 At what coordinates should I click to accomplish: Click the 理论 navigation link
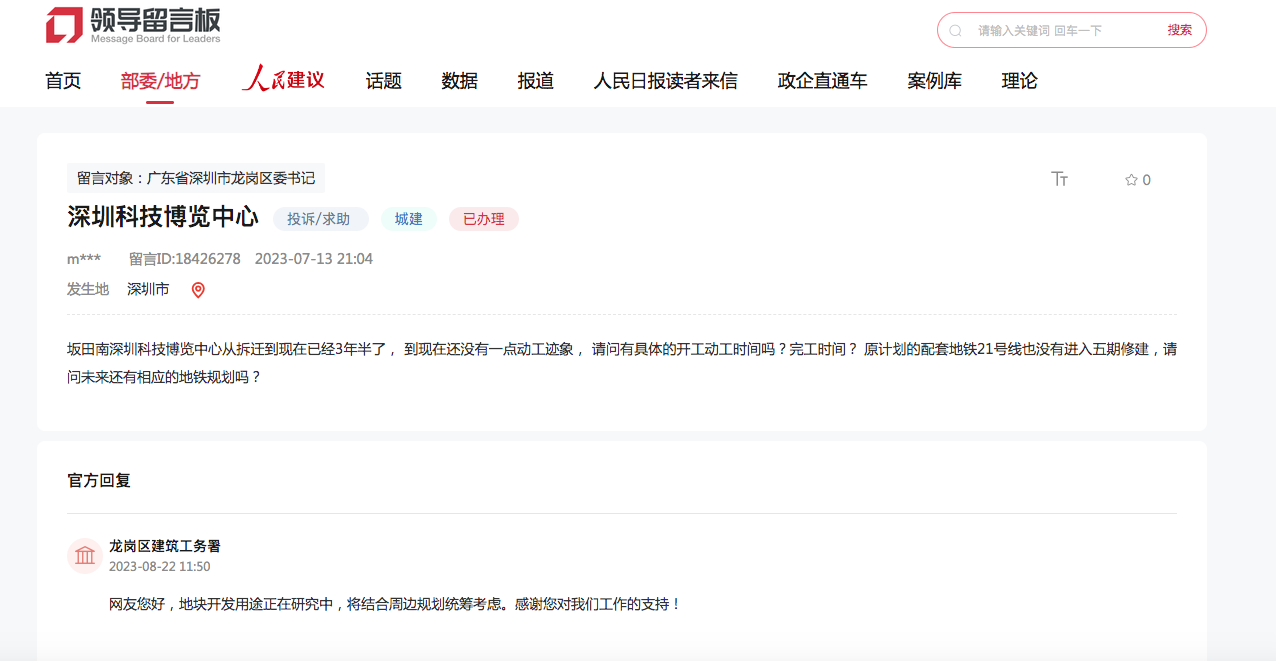click(1019, 81)
